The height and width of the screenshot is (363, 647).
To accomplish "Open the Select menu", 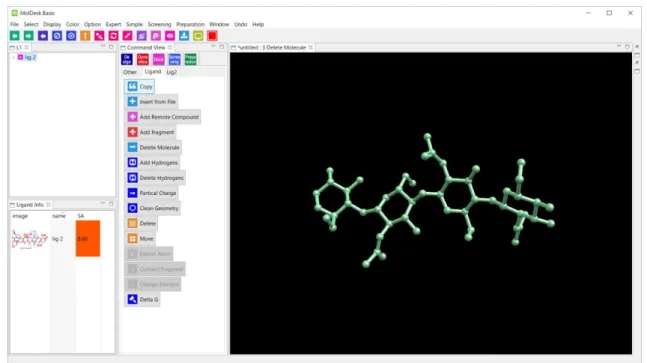I will pyautogui.click(x=31, y=24).
